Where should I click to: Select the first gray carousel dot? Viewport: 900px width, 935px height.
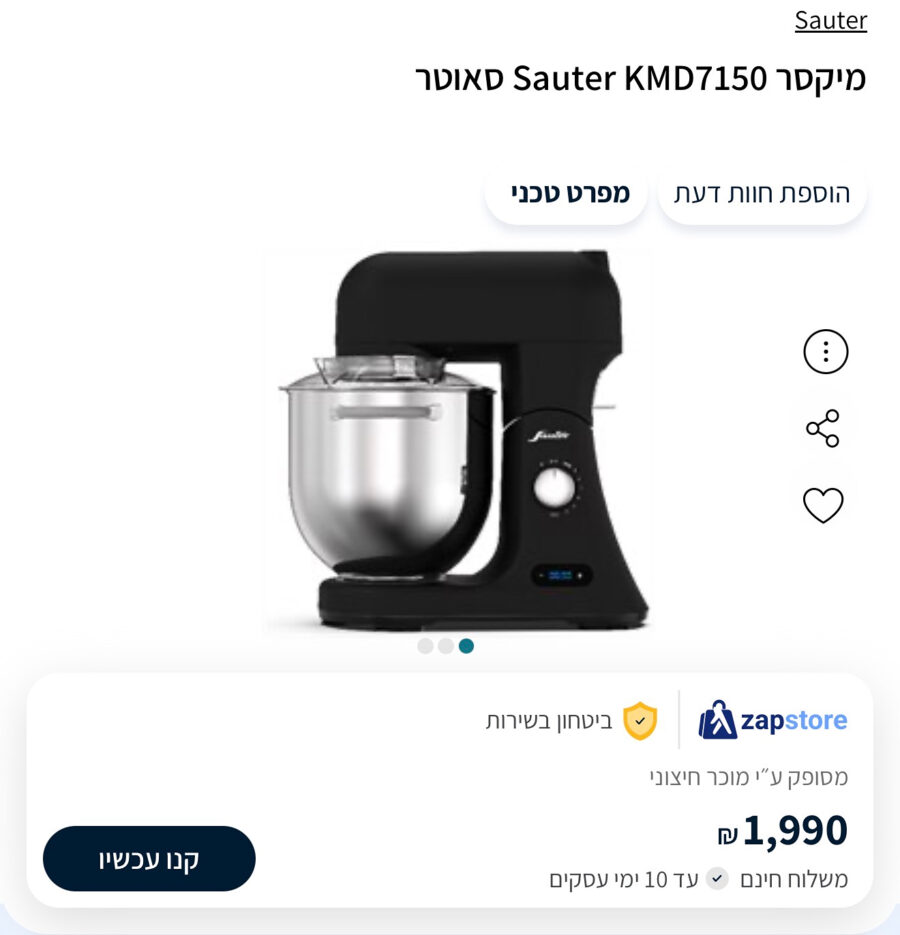pos(425,646)
